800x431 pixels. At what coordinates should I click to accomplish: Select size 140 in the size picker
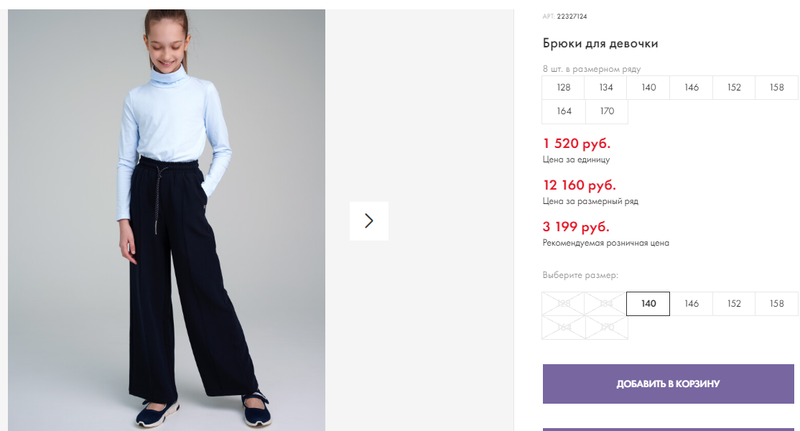[x=648, y=303]
